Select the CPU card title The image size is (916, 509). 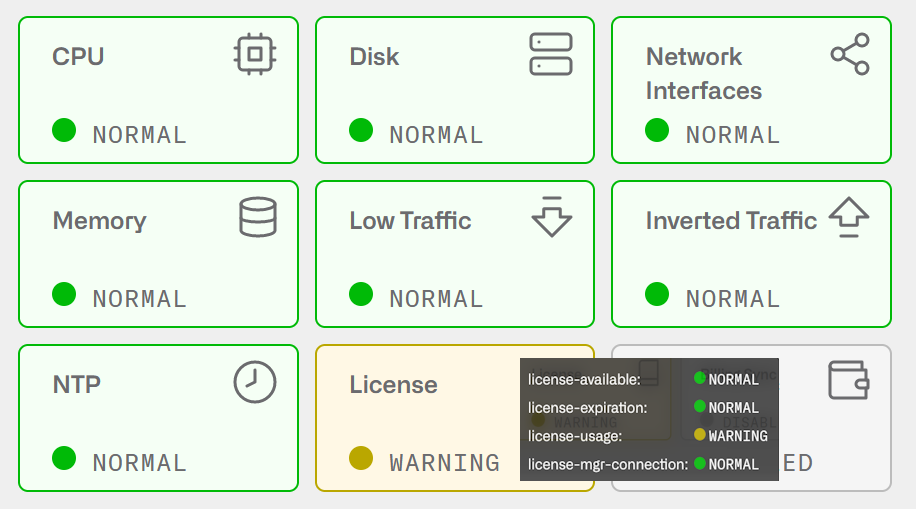point(78,57)
